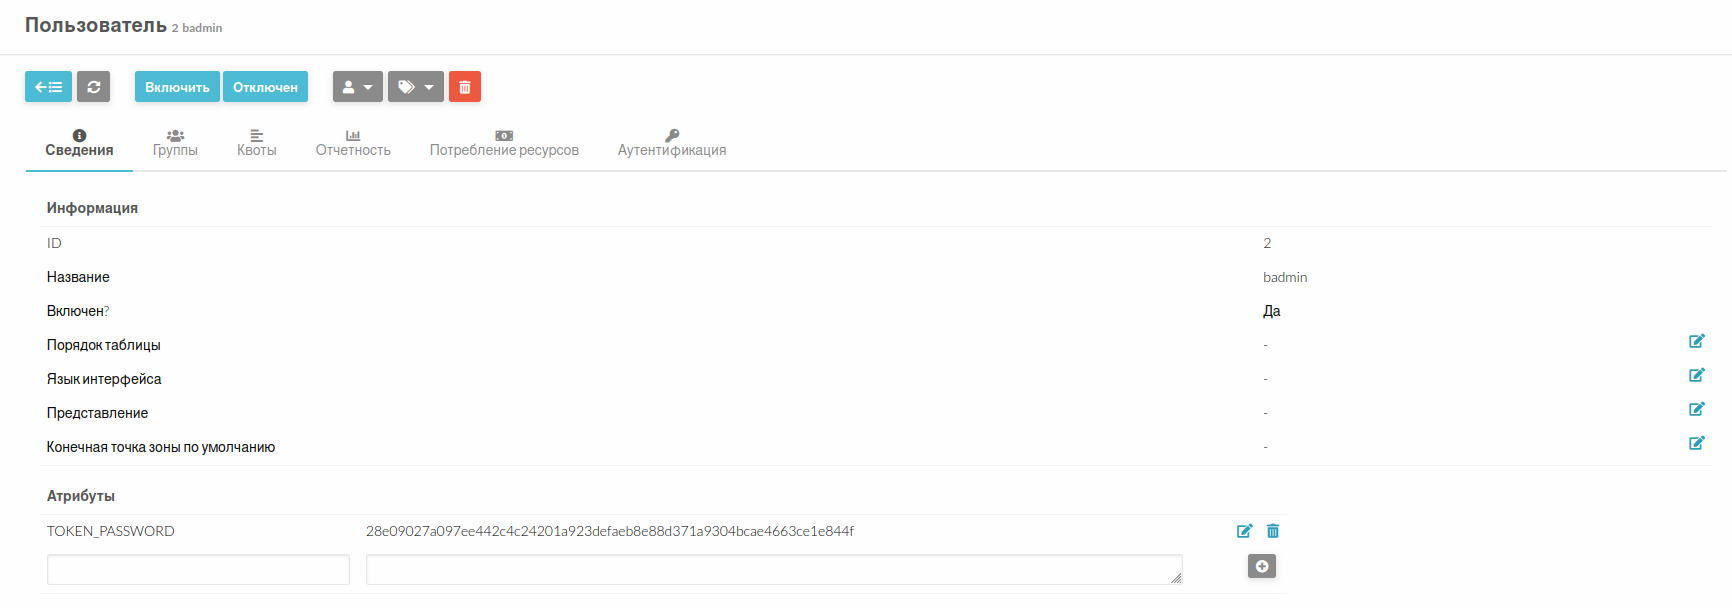Edit the Представление setting
1732x608 pixels.
click(x=1697, y=409)
